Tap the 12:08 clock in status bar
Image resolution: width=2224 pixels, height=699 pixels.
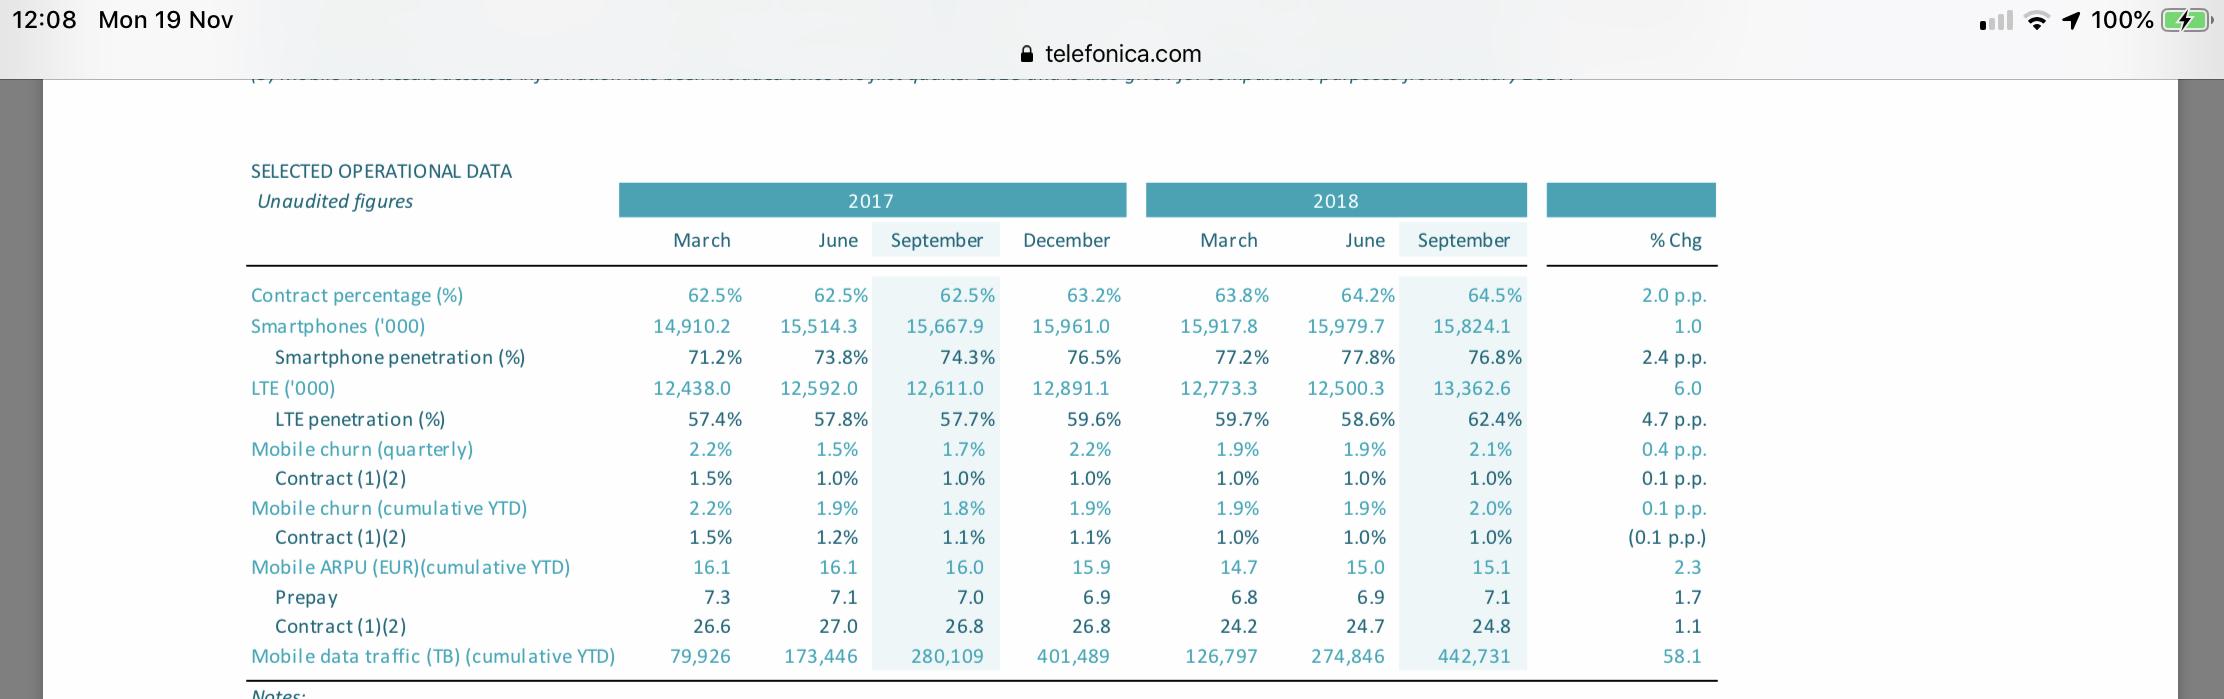[x=44, y=20]
